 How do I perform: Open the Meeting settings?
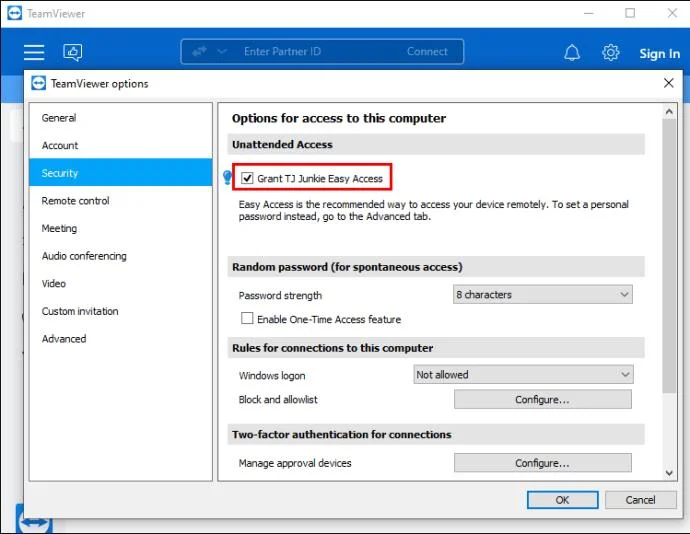(121, 228)
